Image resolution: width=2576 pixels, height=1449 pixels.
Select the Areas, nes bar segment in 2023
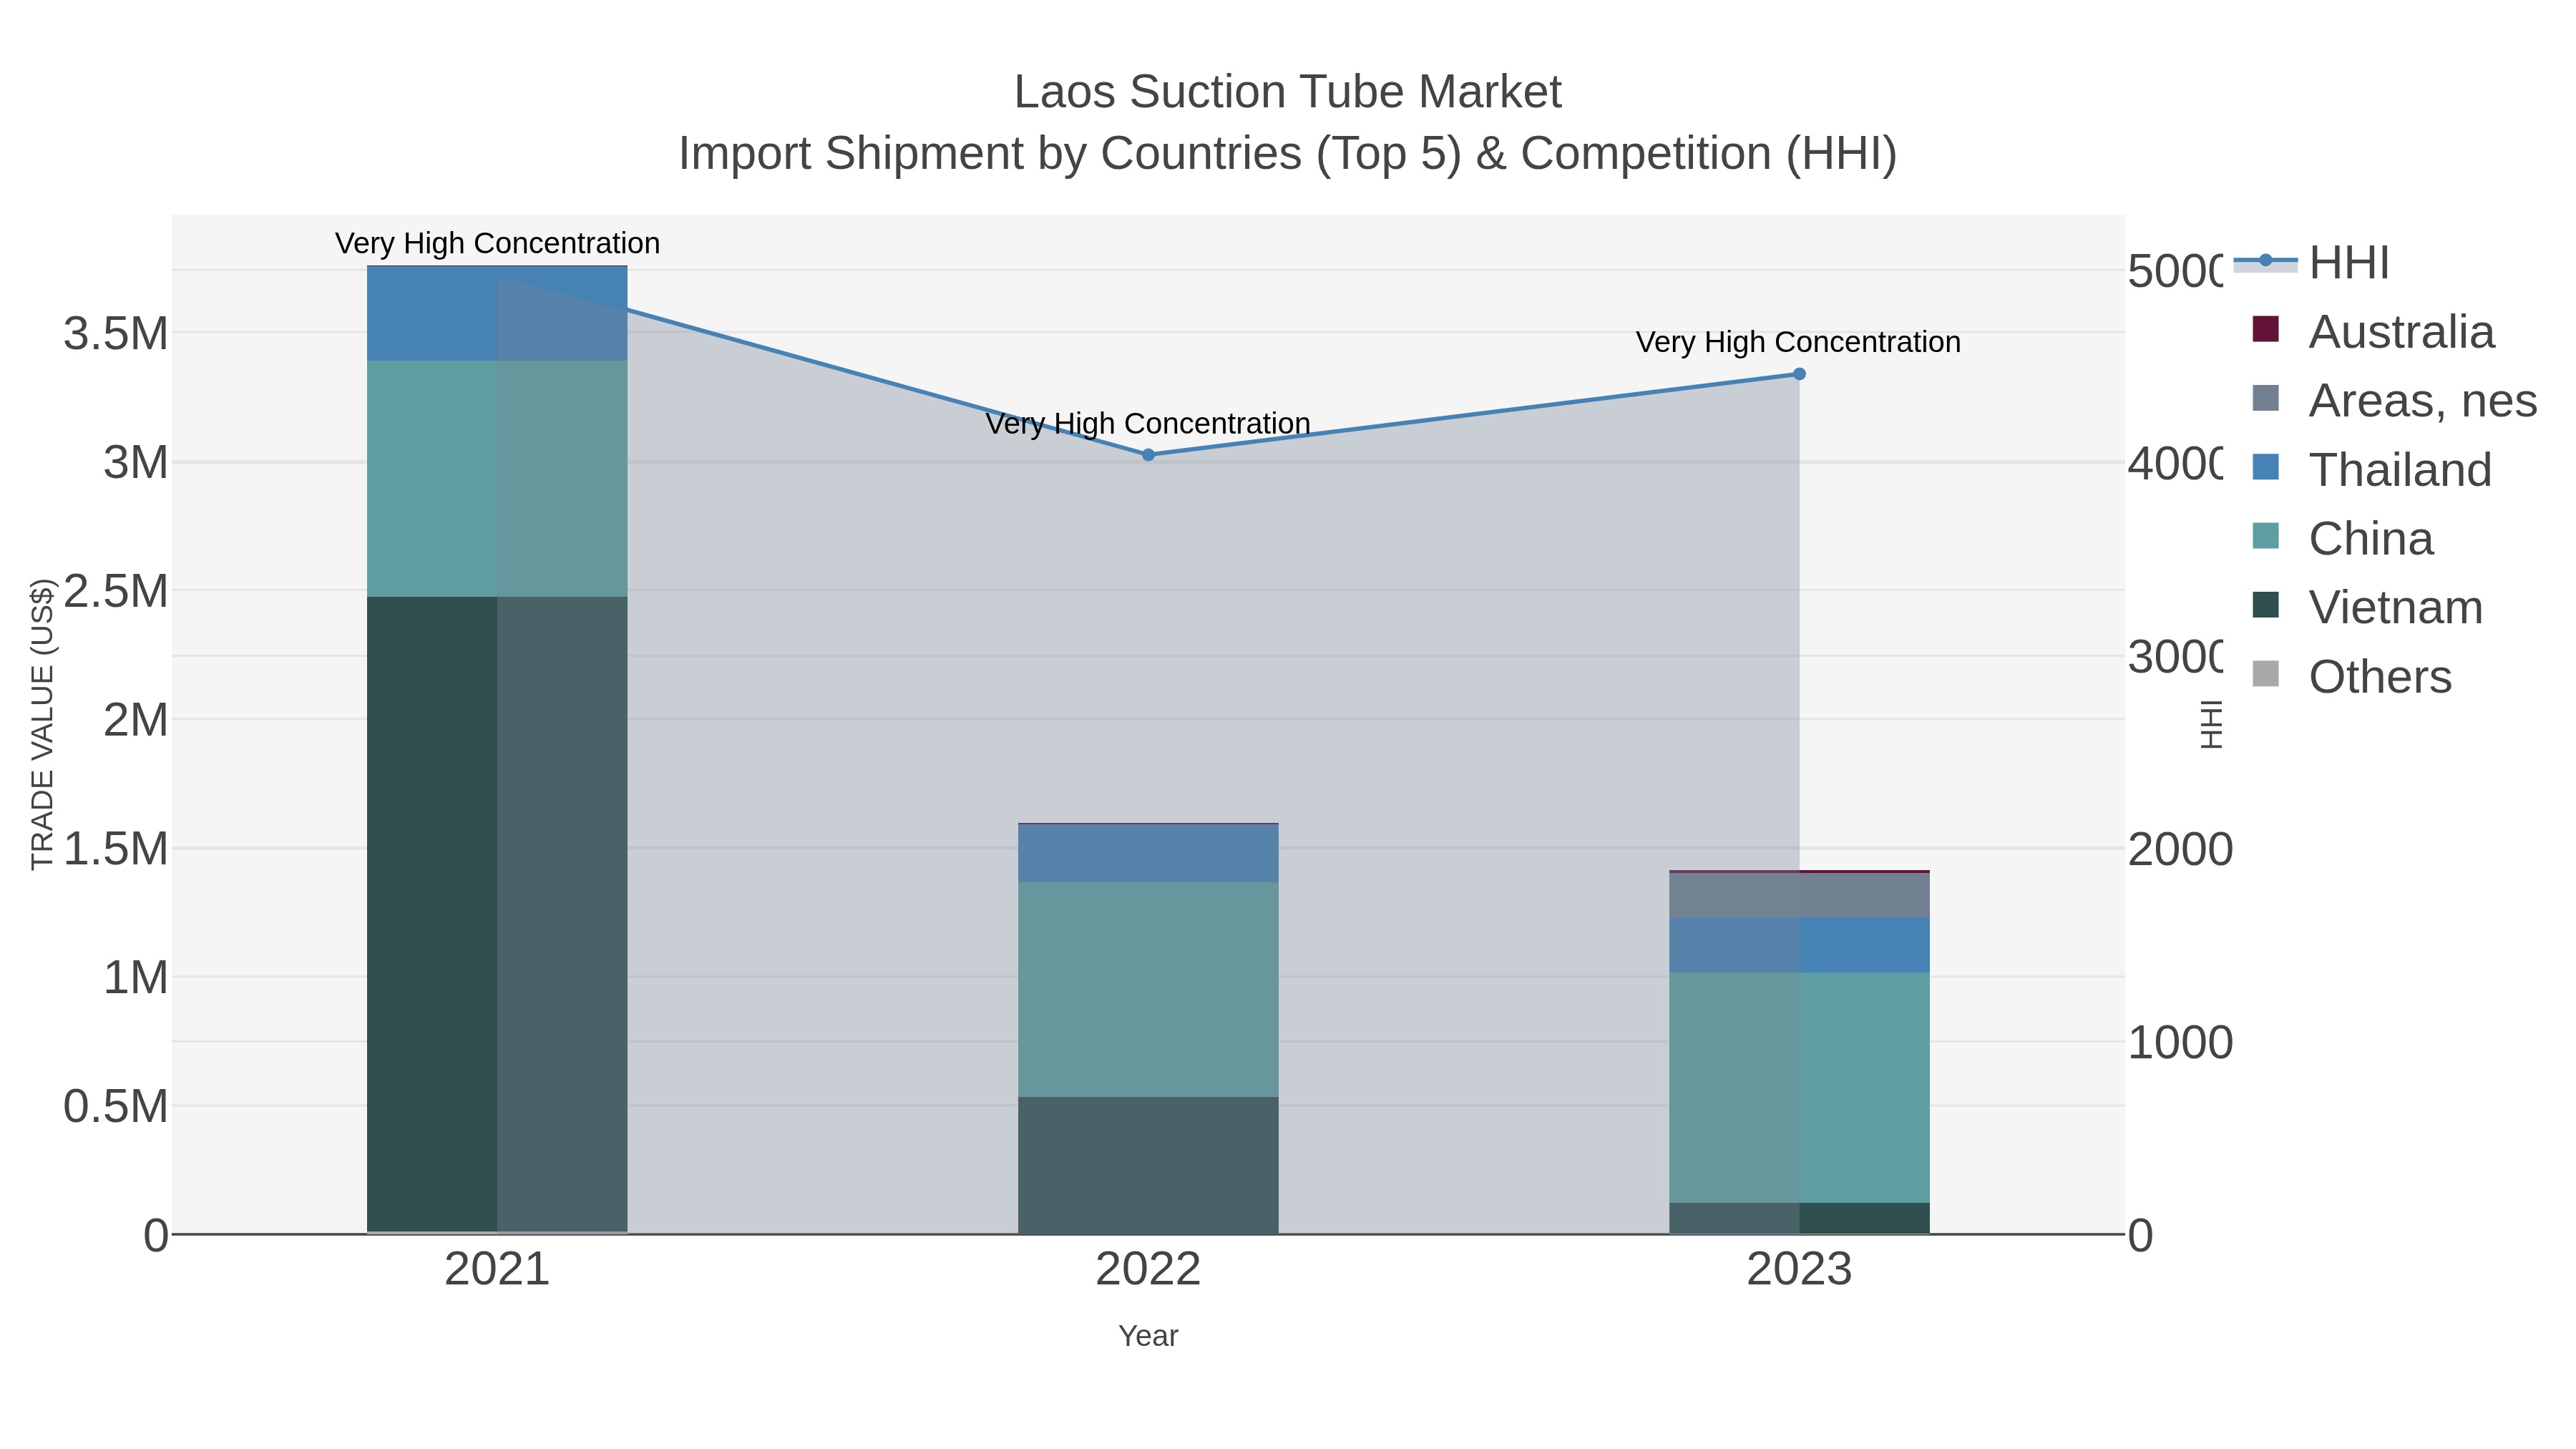point(1799,895)
